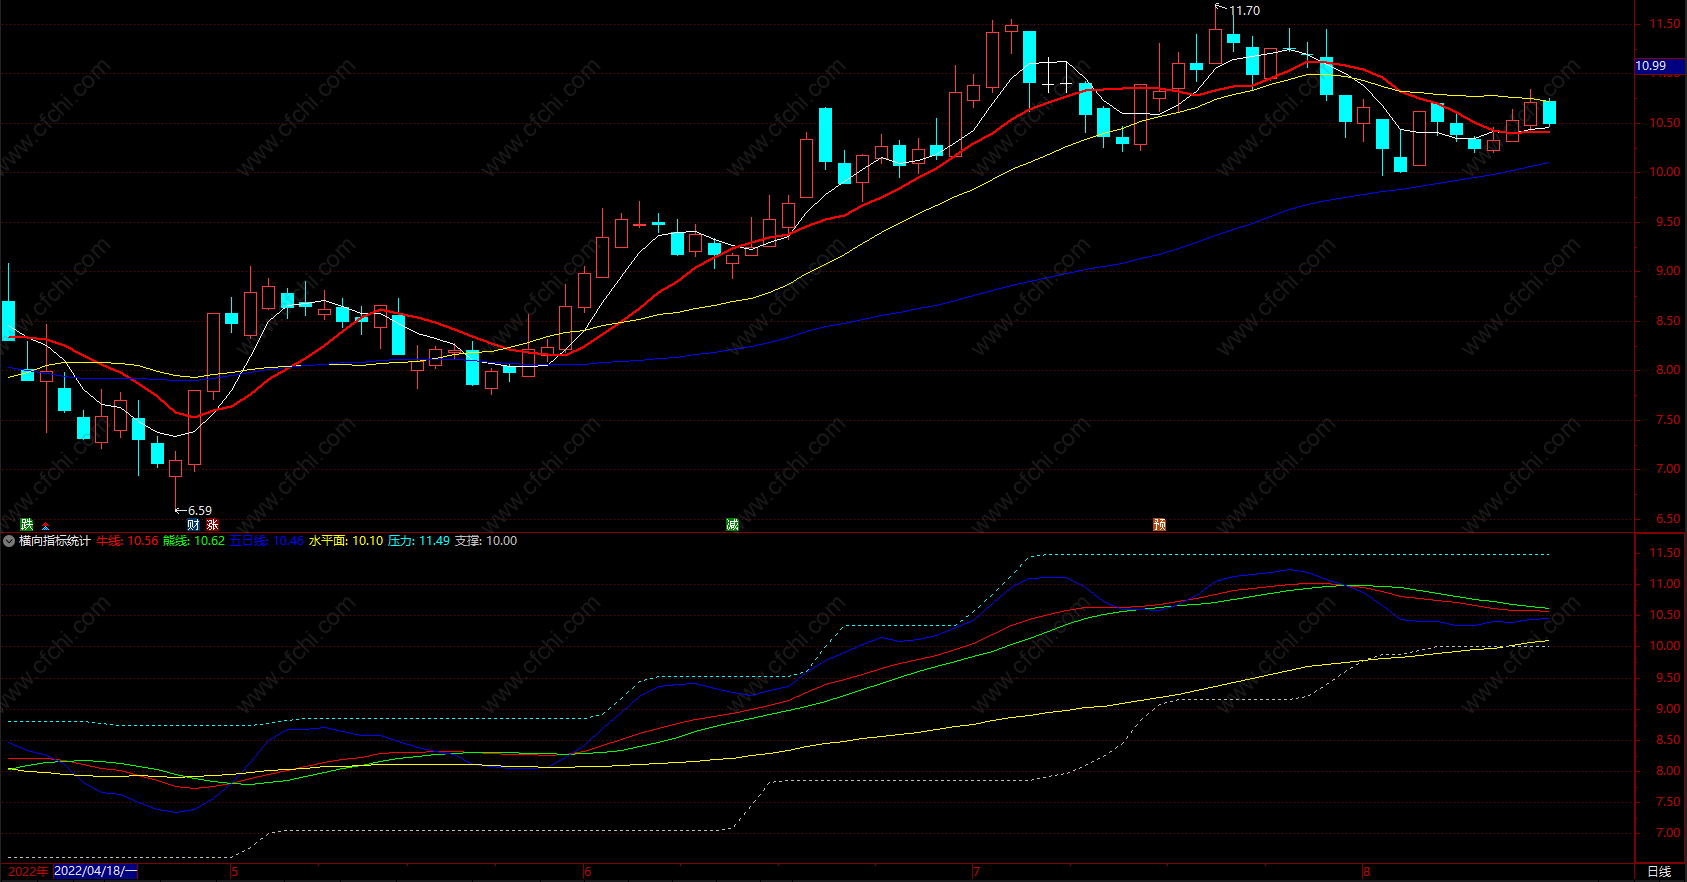Click the month 6 marker on time axis

pos(588,871)
